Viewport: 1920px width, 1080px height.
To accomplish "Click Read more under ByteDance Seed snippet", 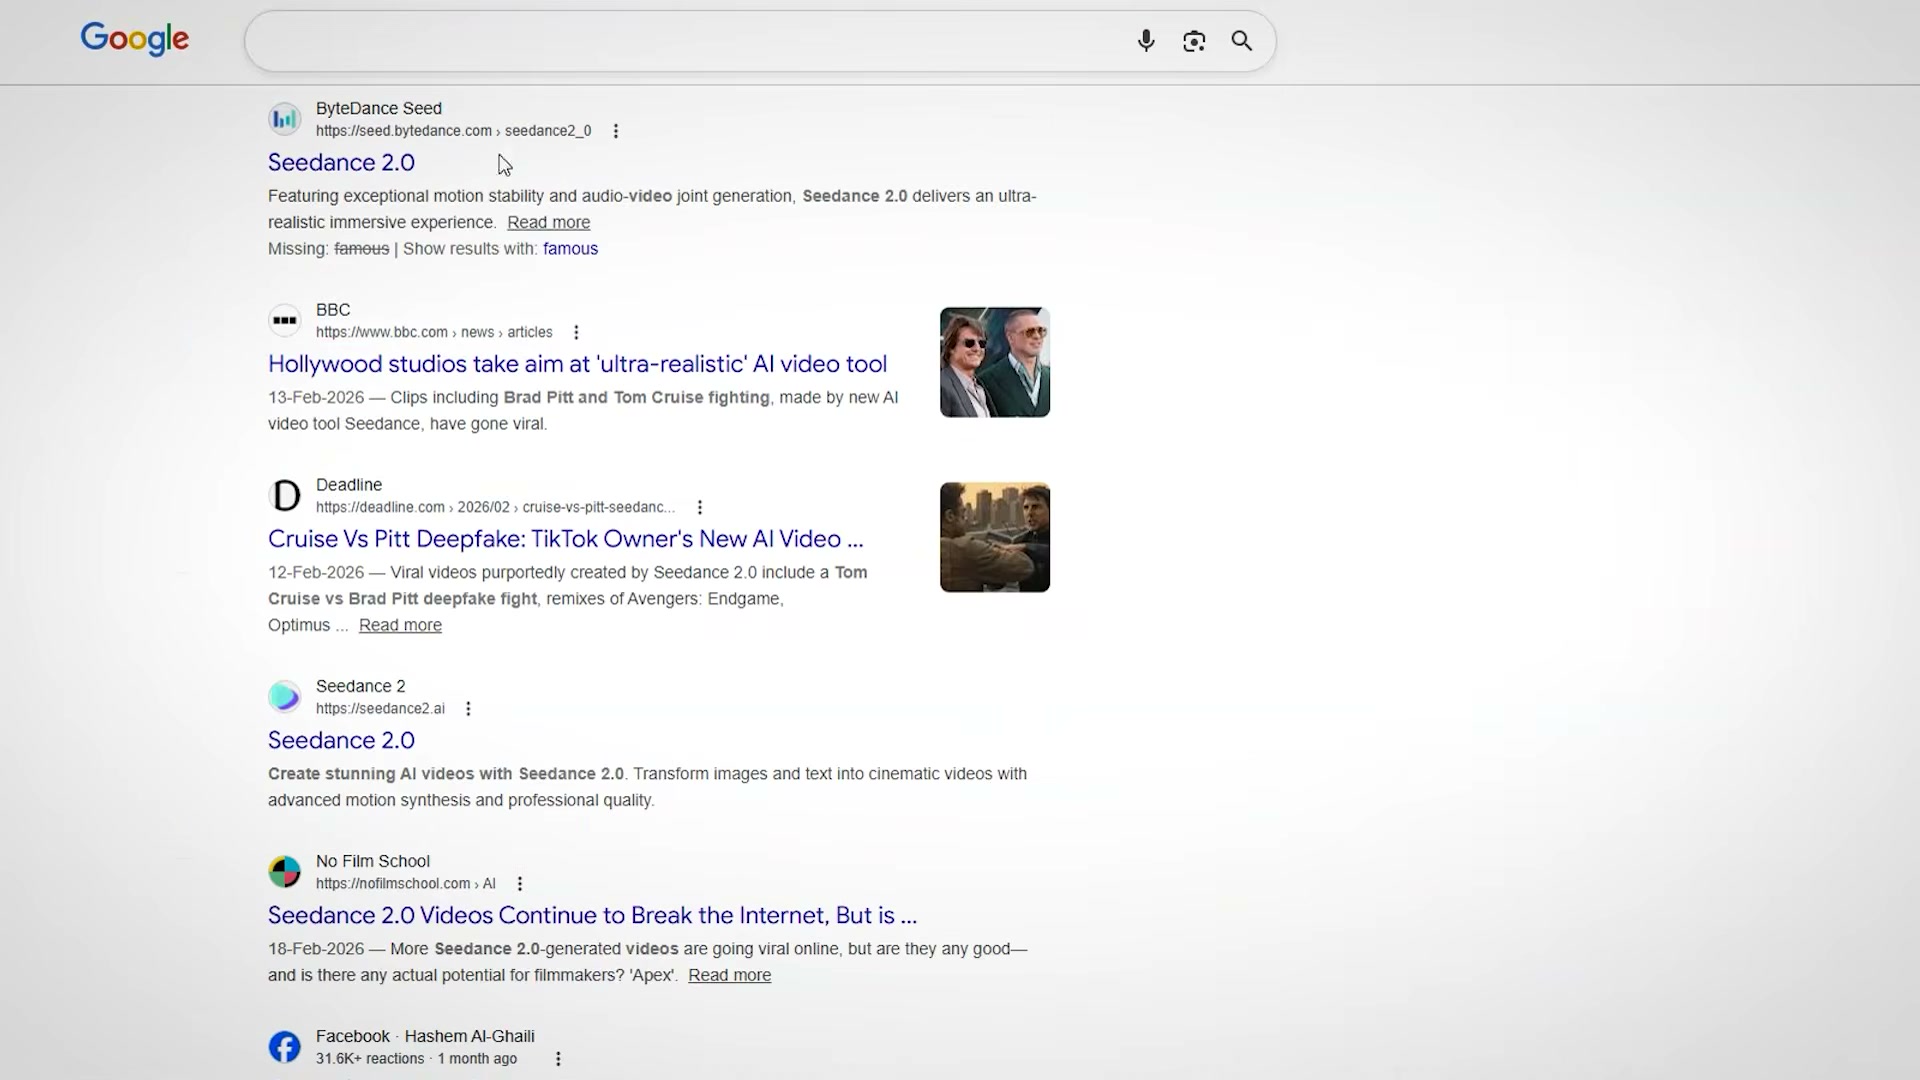I will coord(548,222).
